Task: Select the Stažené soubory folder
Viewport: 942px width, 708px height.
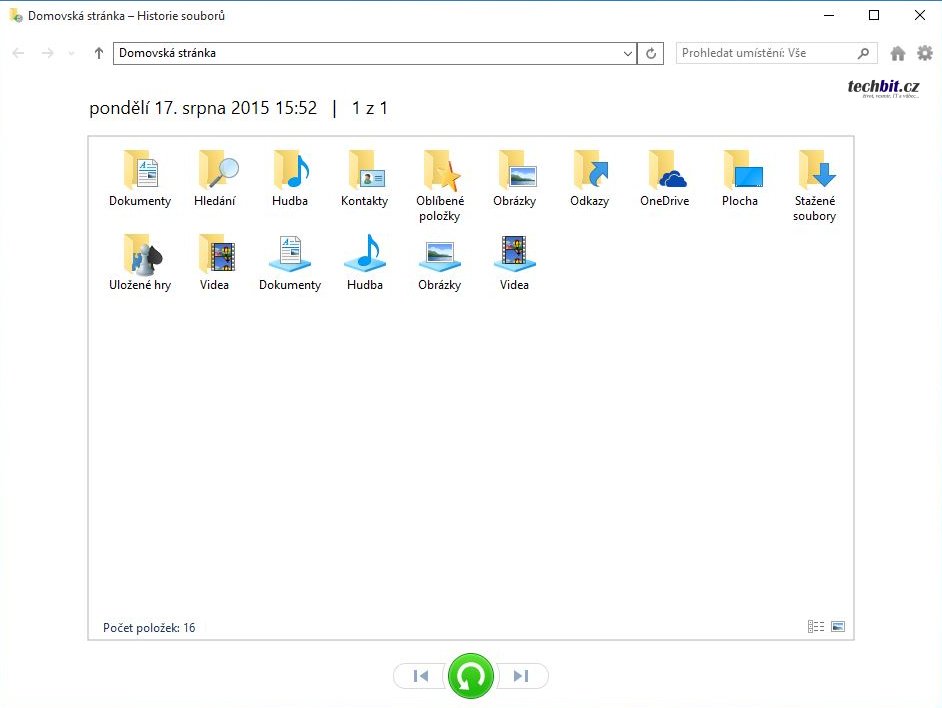Action: click(814, 185)
